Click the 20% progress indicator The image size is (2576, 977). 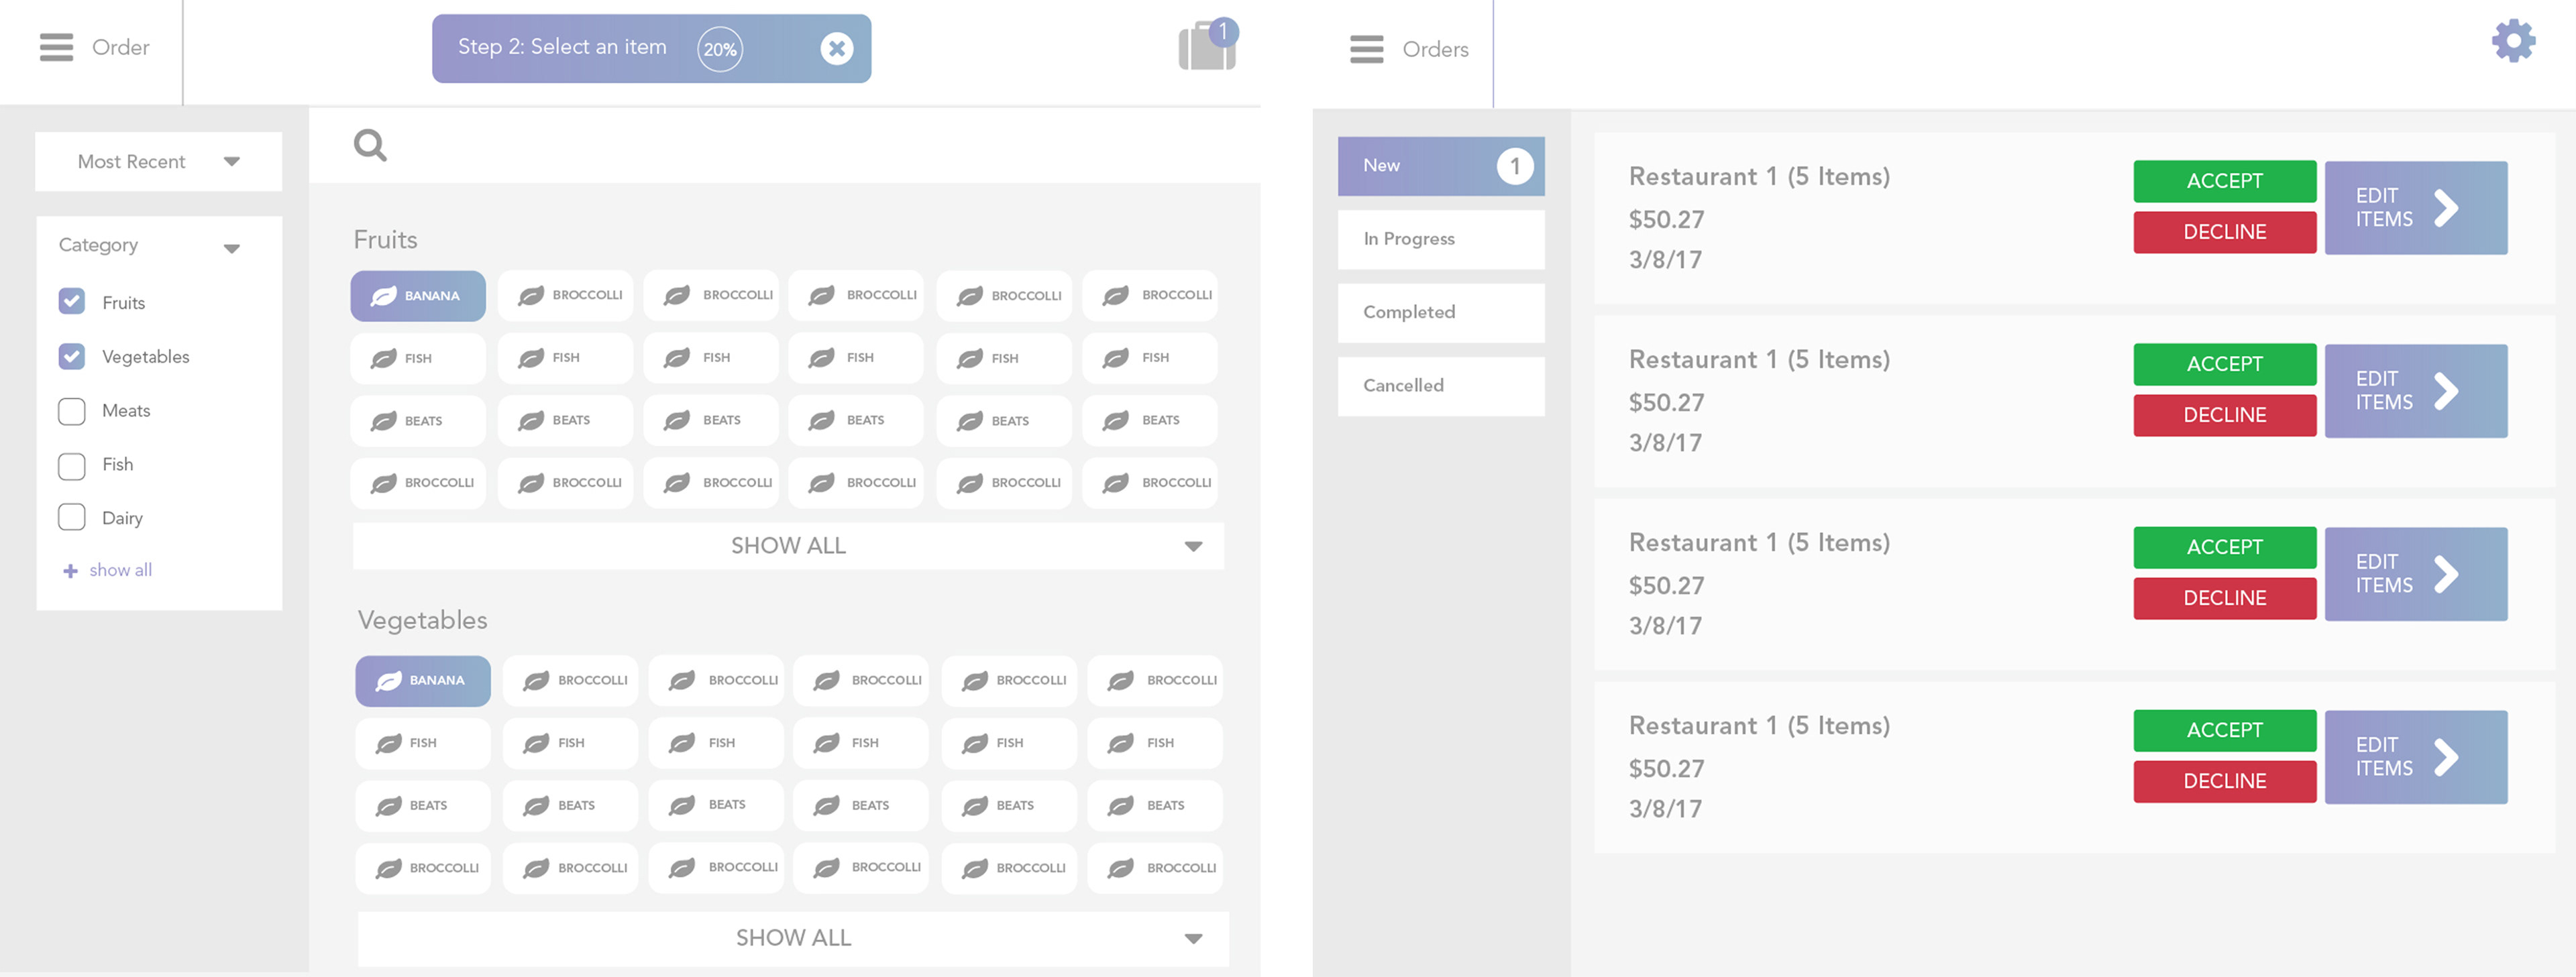pyautogui.click(x=720, y=49)
